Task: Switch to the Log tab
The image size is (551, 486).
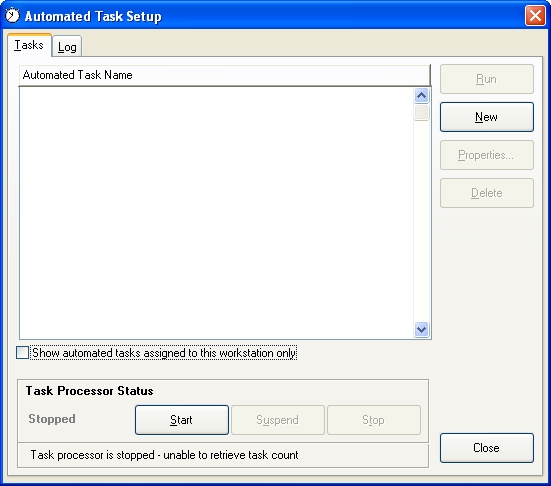Action: coord(67,46)
